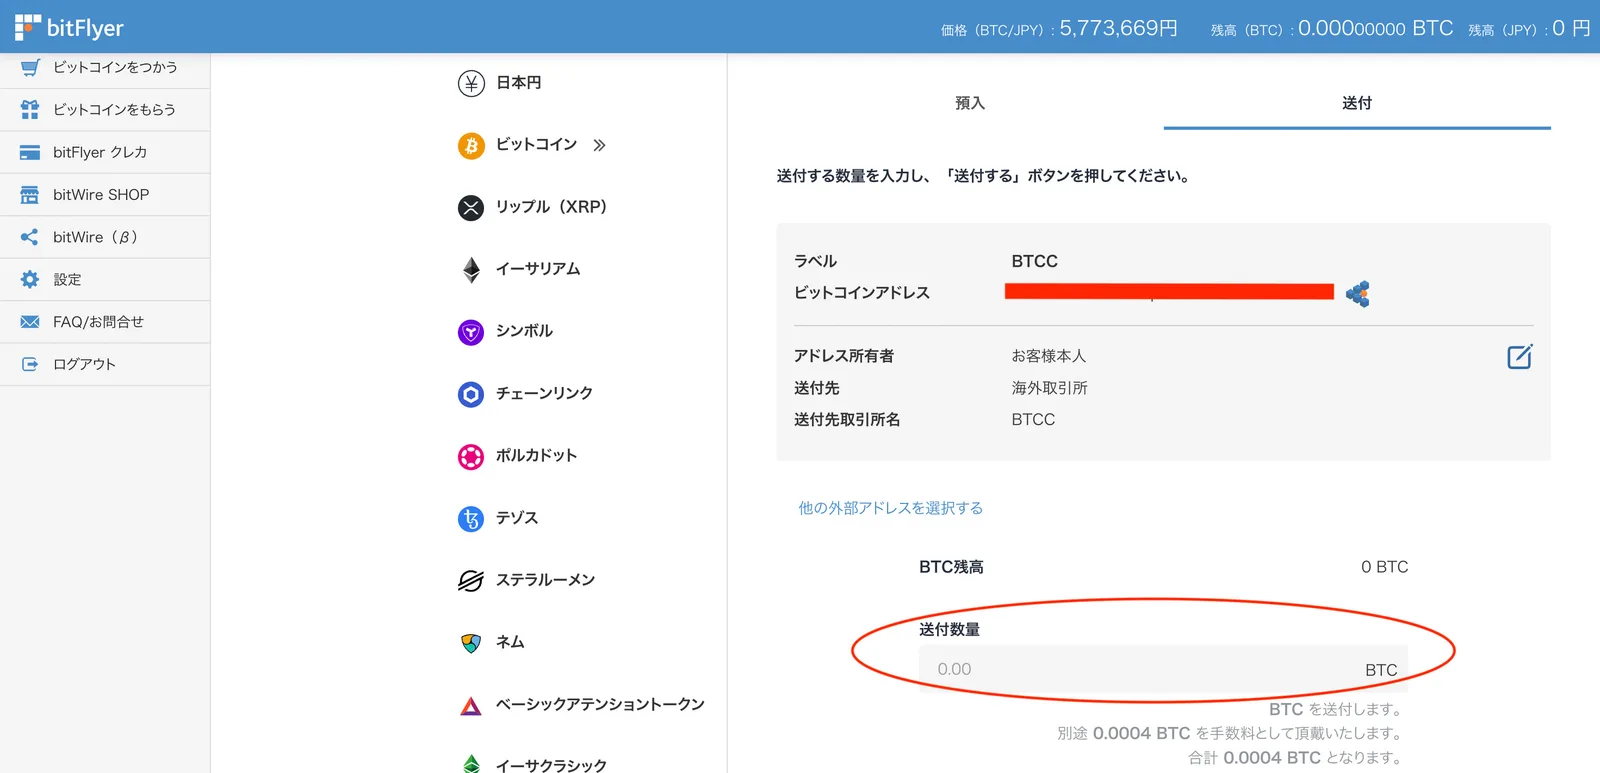Click ログアウト to log out

105,364
